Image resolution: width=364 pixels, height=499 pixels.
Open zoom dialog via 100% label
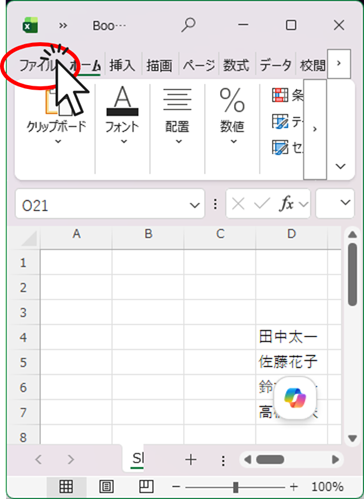(327, 487)
